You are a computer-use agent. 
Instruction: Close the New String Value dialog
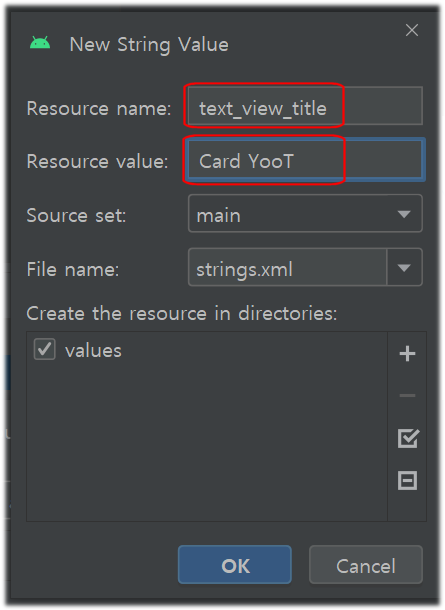pos(412,30)
